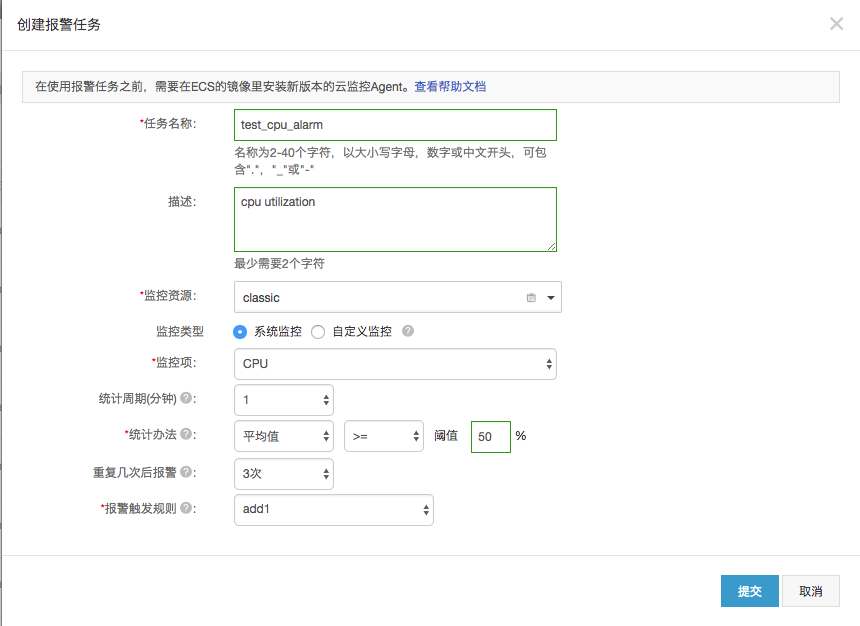The image size is (860, 626).
Task: Open the 平均值 statistic method dropdown
Action: click(x=283, y=437)
